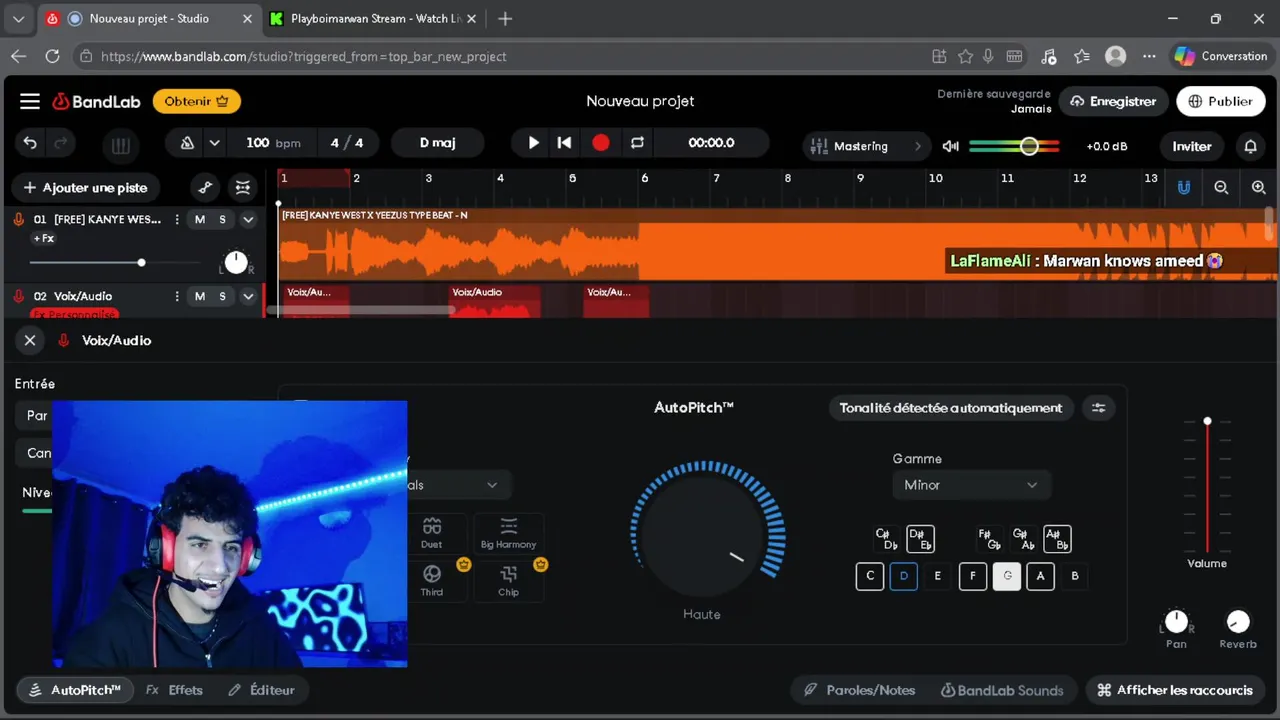Open the automation curve tool

point(205,187)
